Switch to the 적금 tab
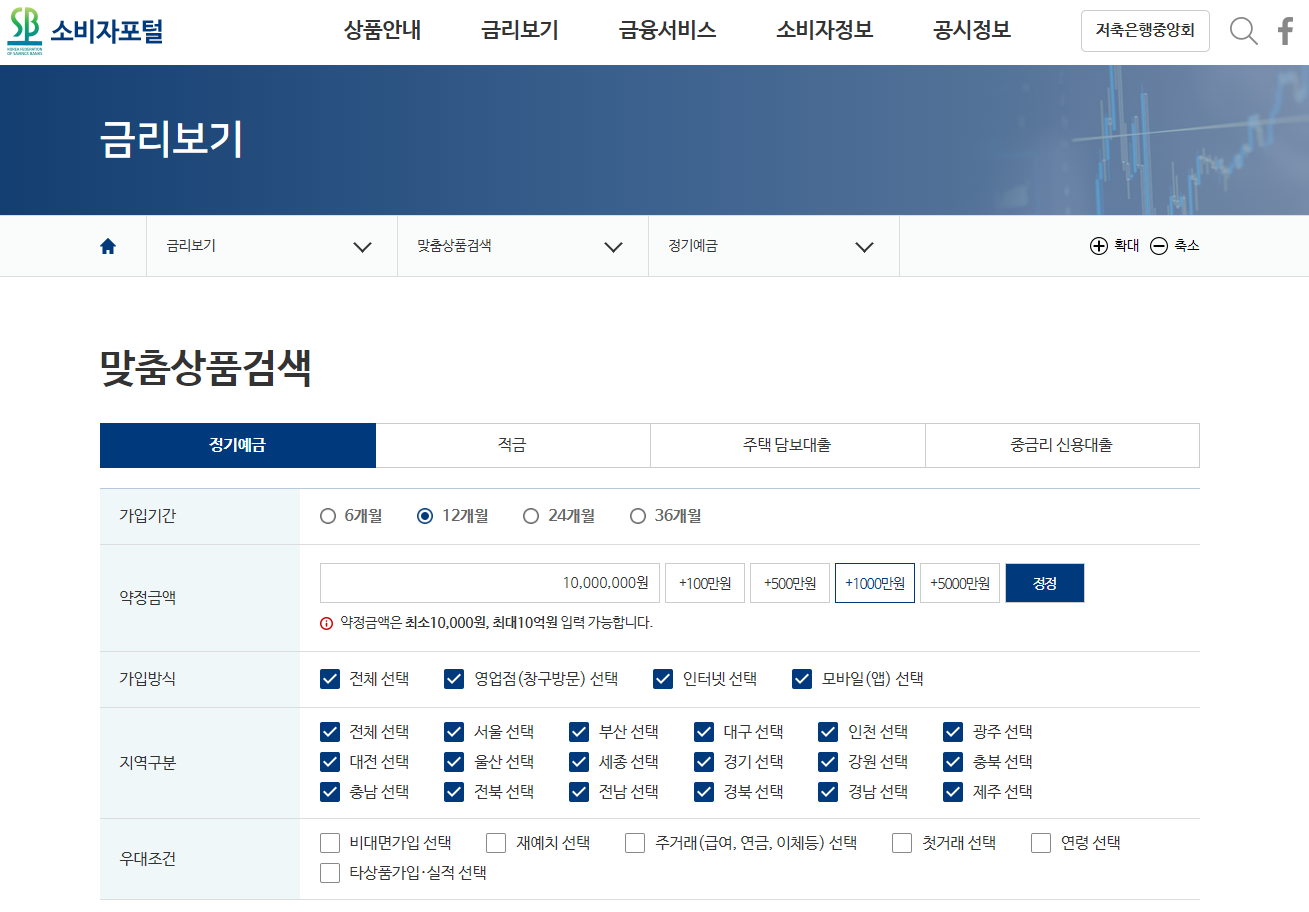The width and height of the screenshot is (1309, 912). [x=512, y=445]
